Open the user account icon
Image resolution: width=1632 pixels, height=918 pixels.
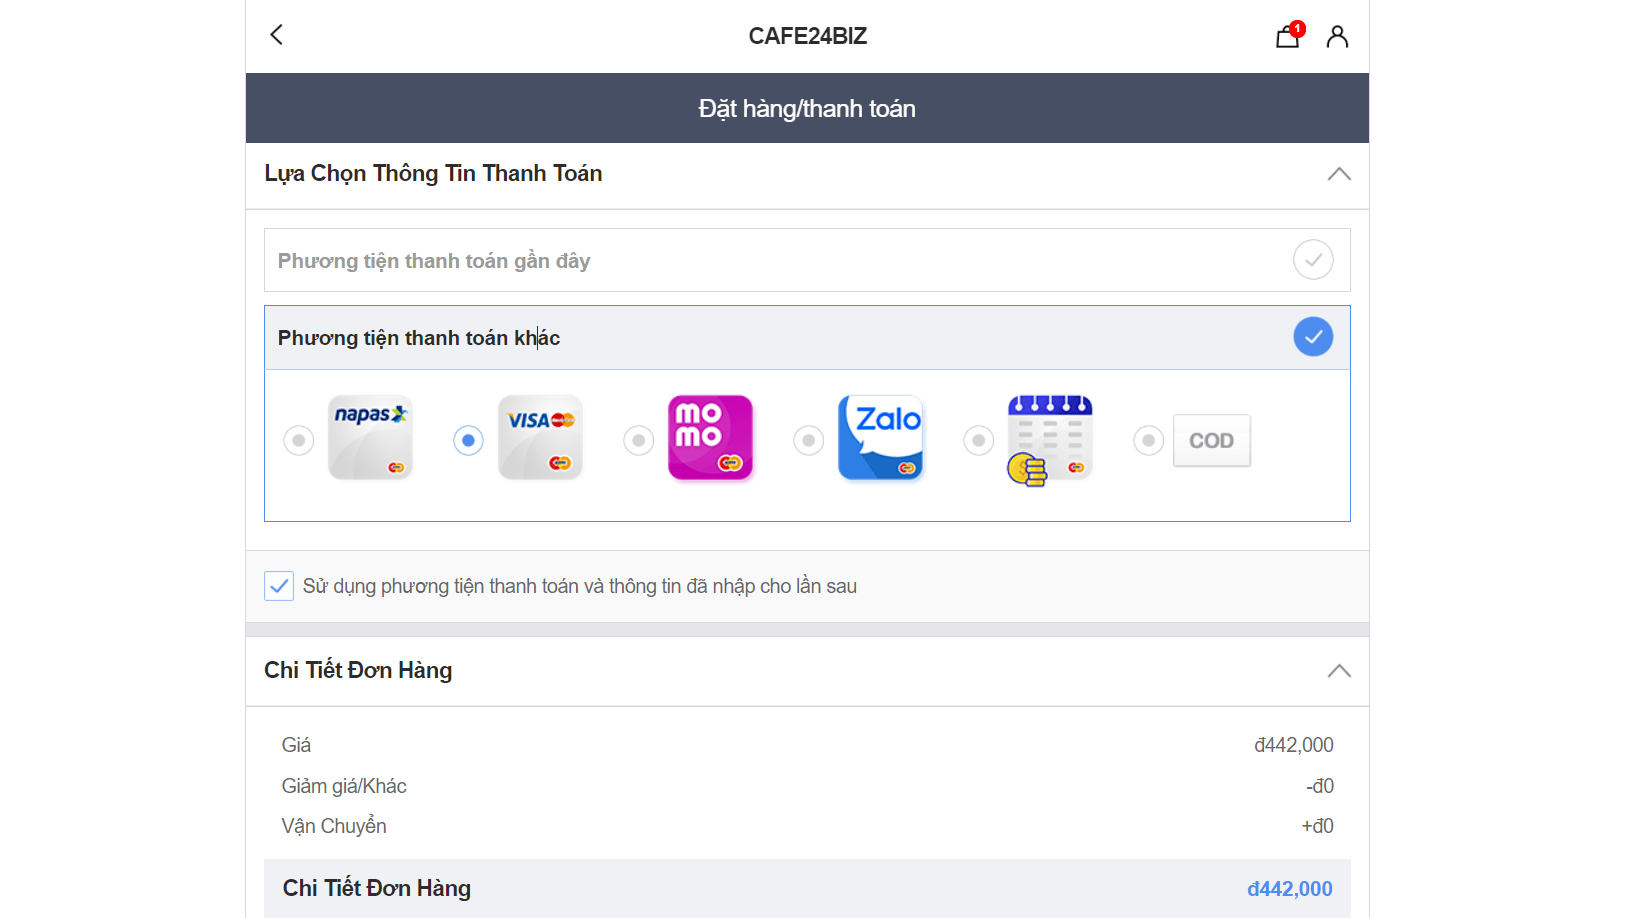tap(1337, 37)
